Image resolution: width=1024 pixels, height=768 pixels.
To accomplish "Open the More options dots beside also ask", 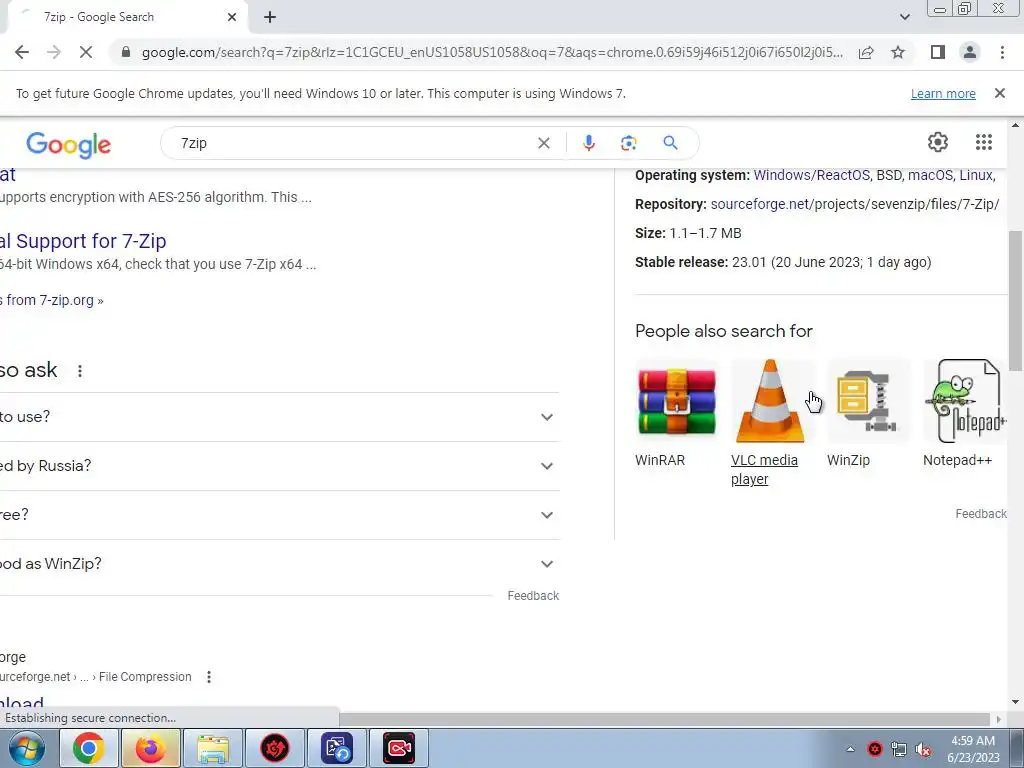I will coord(80,371).
